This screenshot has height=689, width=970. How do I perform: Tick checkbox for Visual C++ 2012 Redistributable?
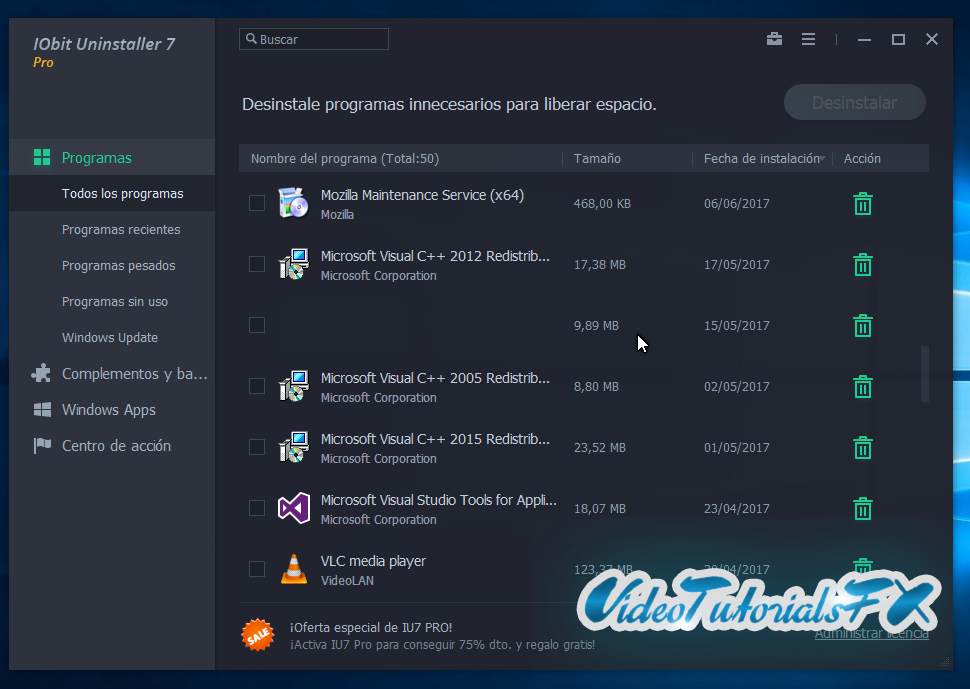coord(257,264)
